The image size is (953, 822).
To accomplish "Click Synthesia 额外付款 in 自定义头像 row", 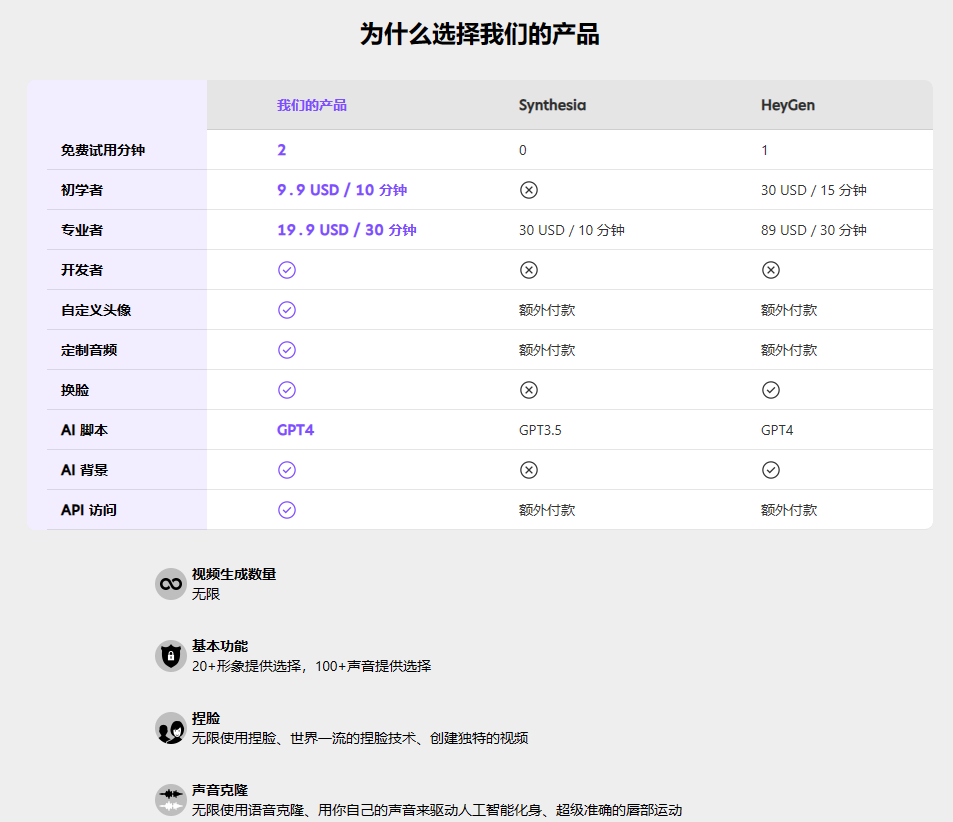I will 547,310.
